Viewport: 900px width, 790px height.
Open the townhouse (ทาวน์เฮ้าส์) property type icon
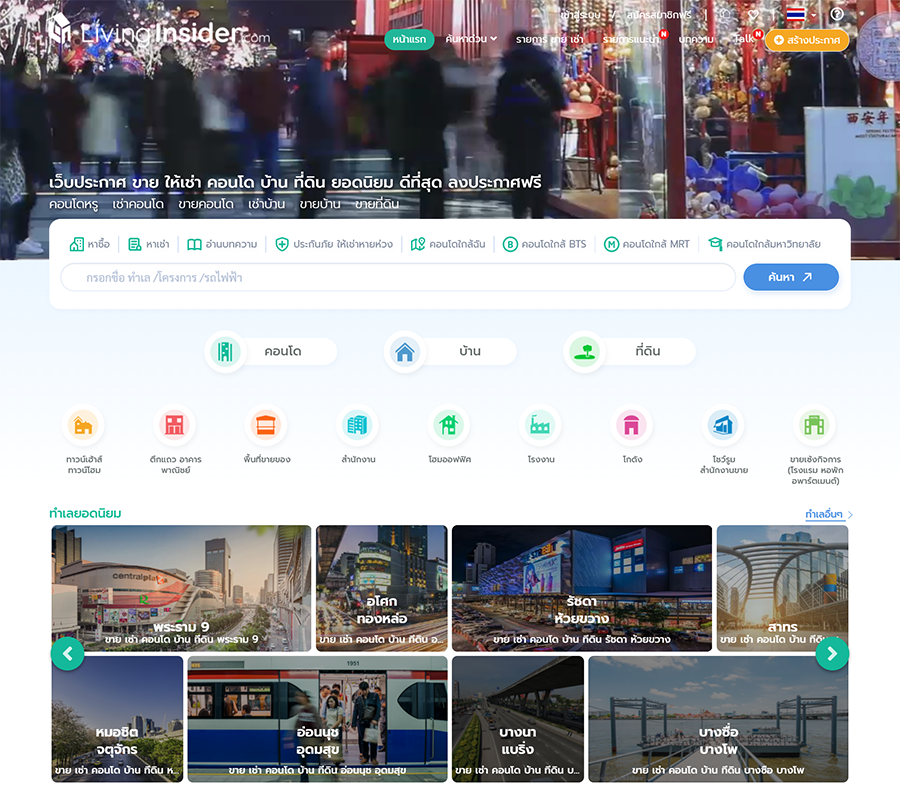tap(83, 426)
